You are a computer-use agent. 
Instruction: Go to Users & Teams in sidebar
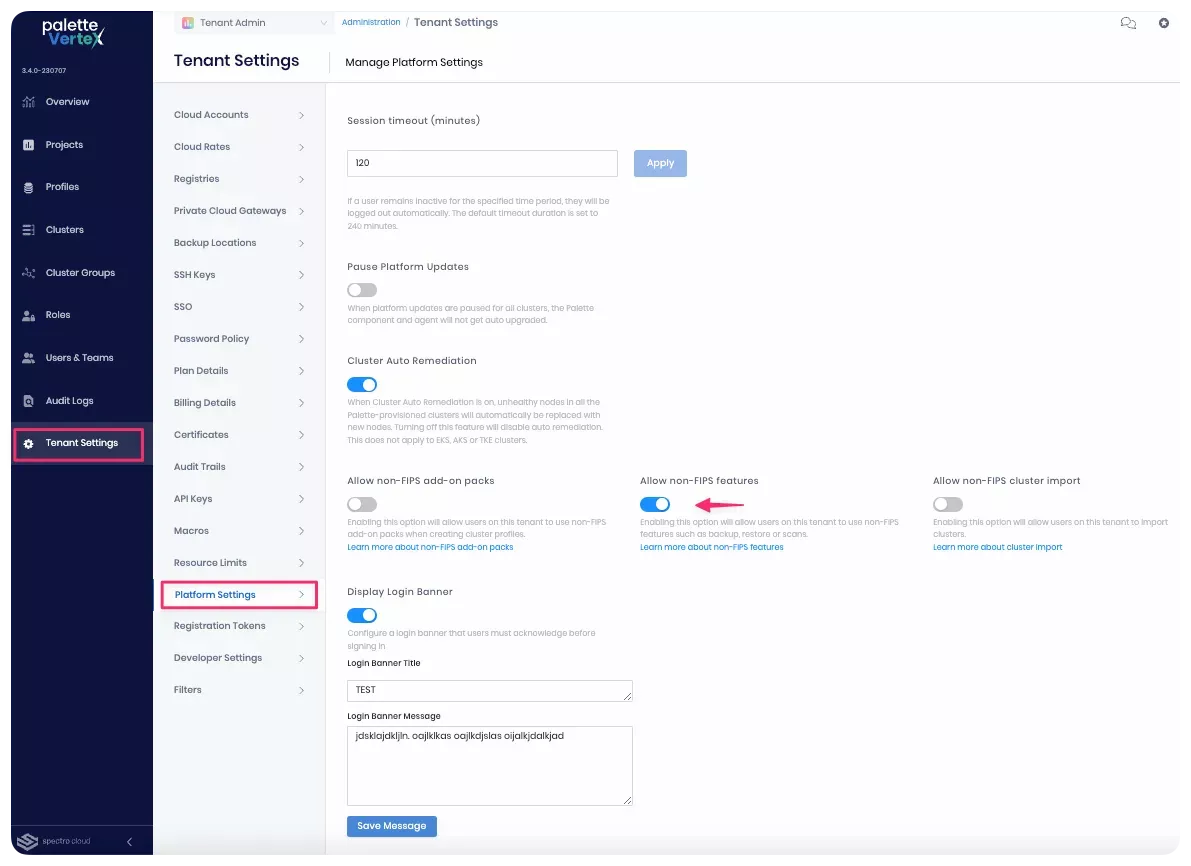click(79, 358)
